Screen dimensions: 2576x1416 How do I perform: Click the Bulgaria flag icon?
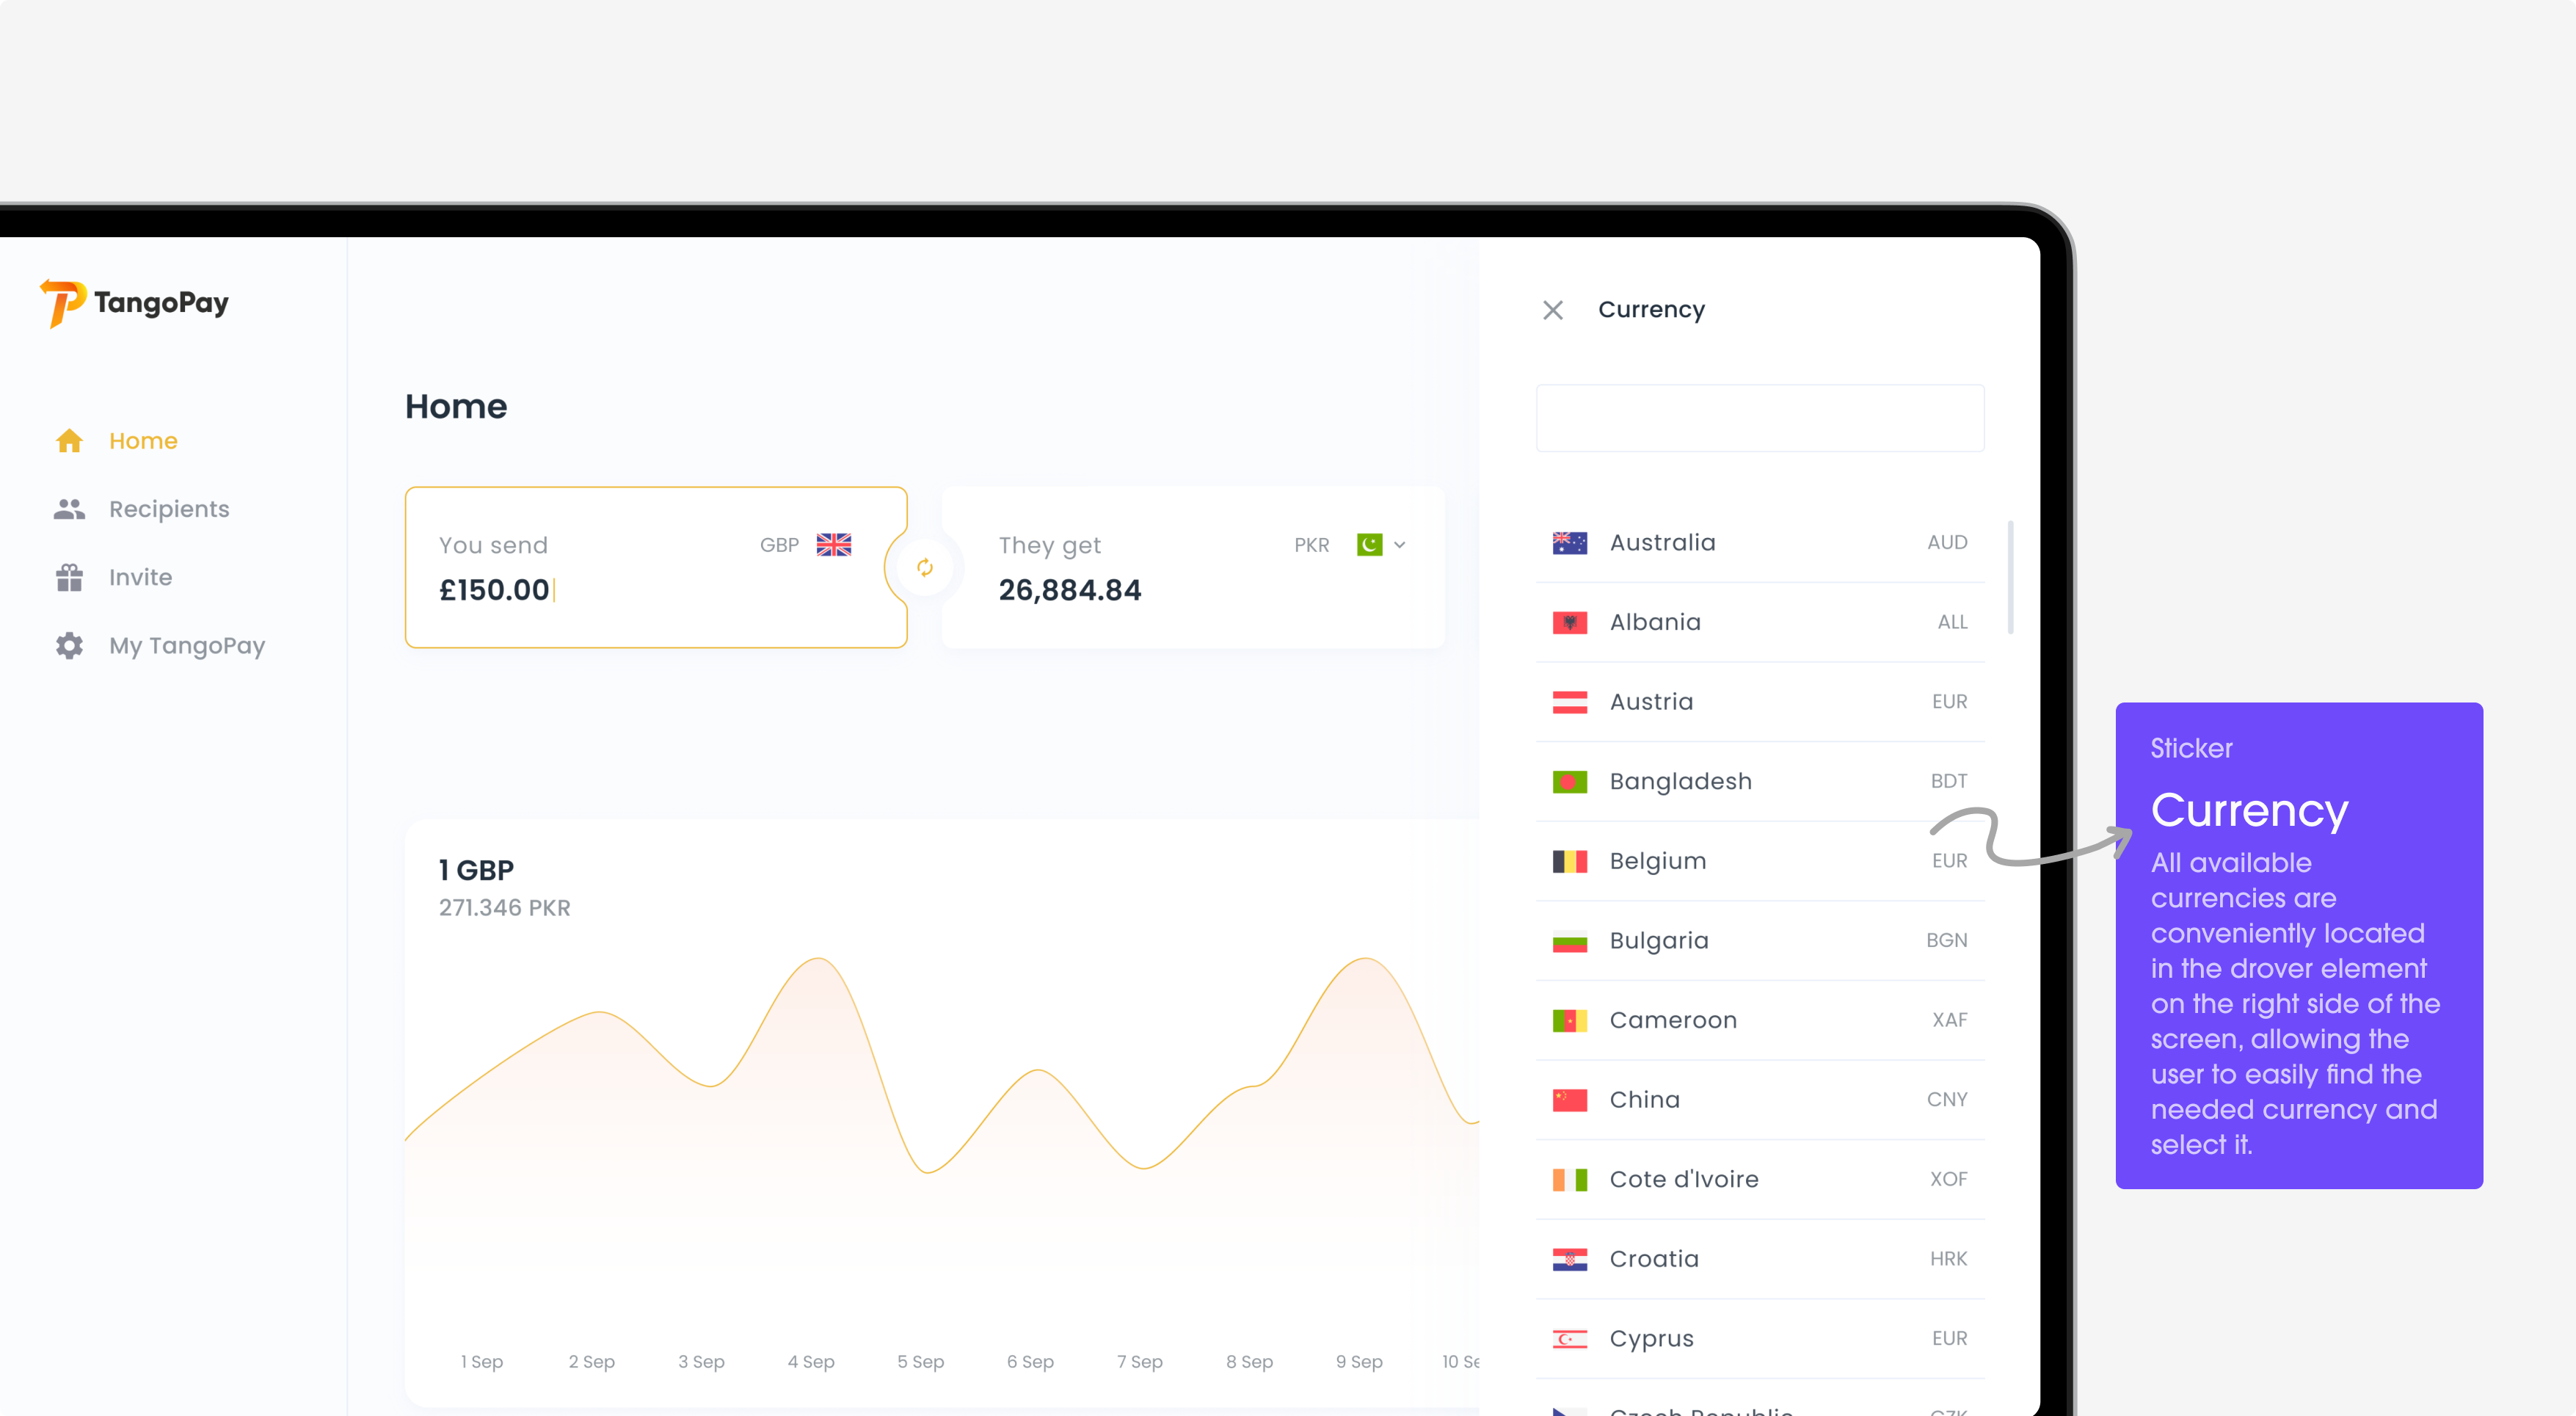click(x=1569, y=940)
